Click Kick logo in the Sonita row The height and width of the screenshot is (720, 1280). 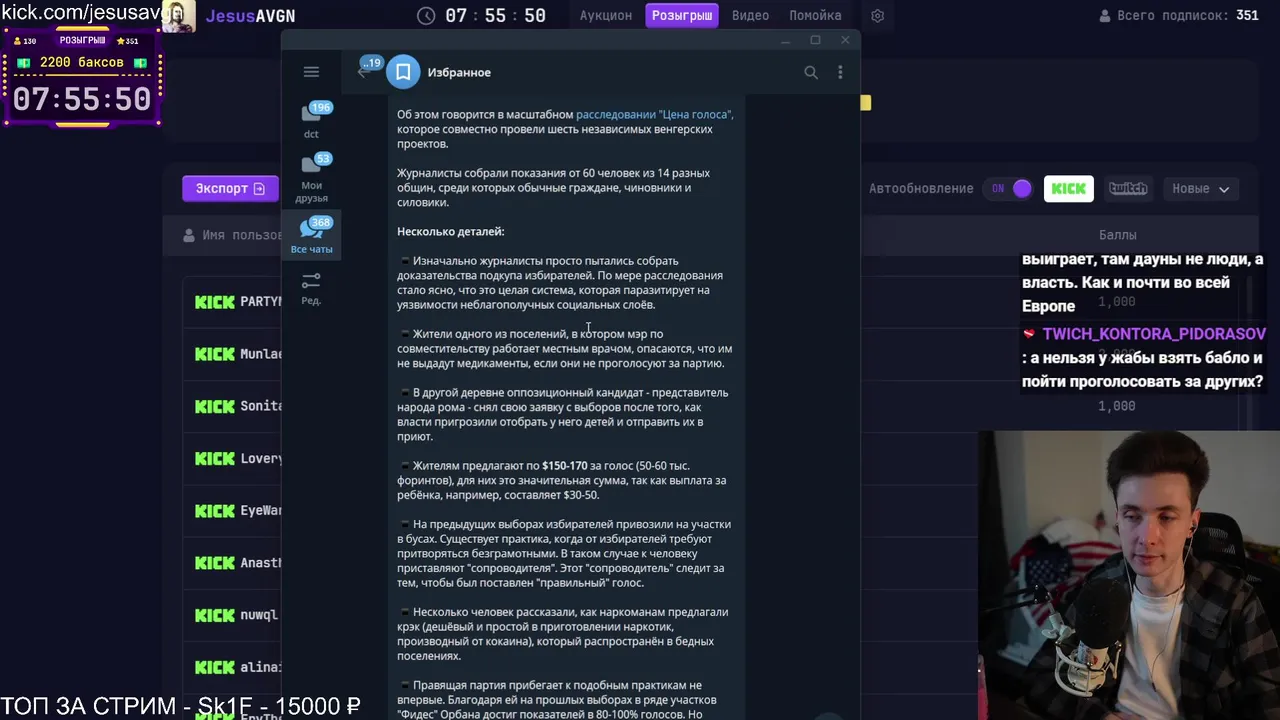click(215, 406)
